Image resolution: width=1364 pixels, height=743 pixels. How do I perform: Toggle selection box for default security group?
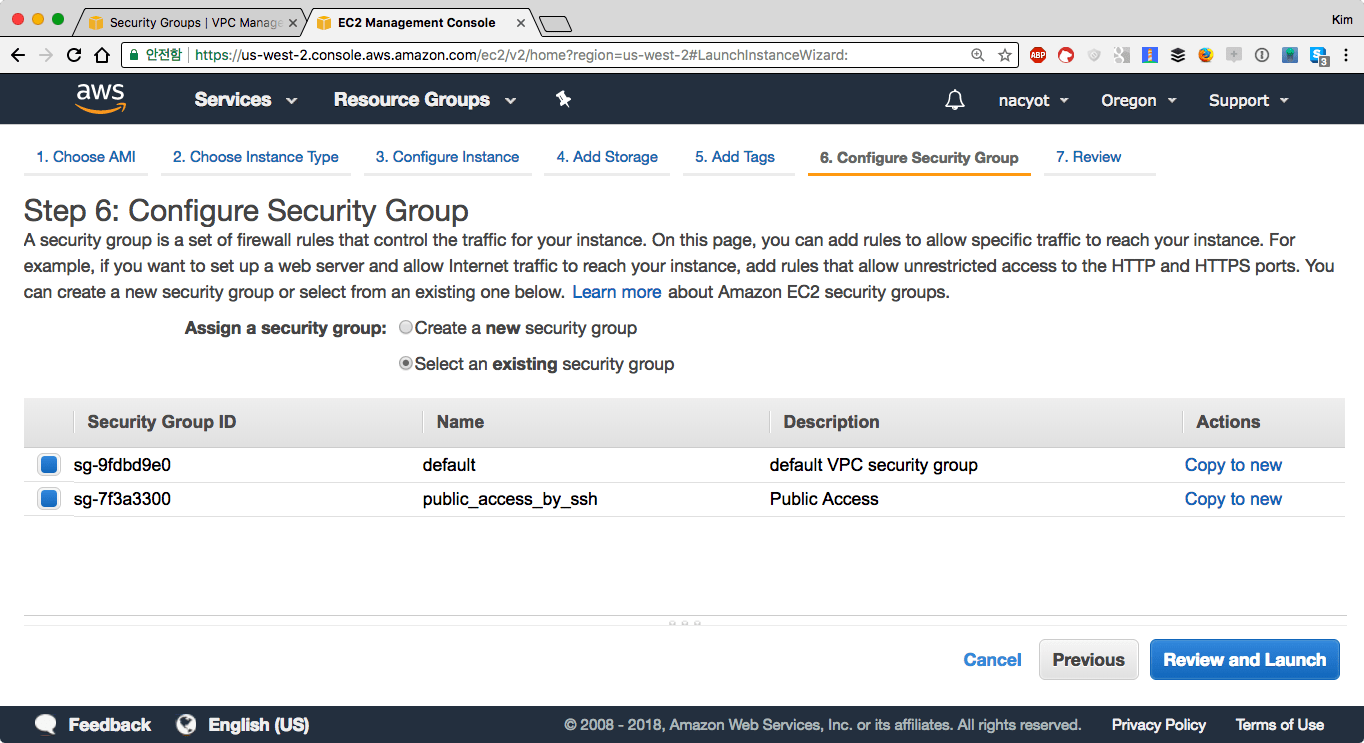(x=49, y=465)
